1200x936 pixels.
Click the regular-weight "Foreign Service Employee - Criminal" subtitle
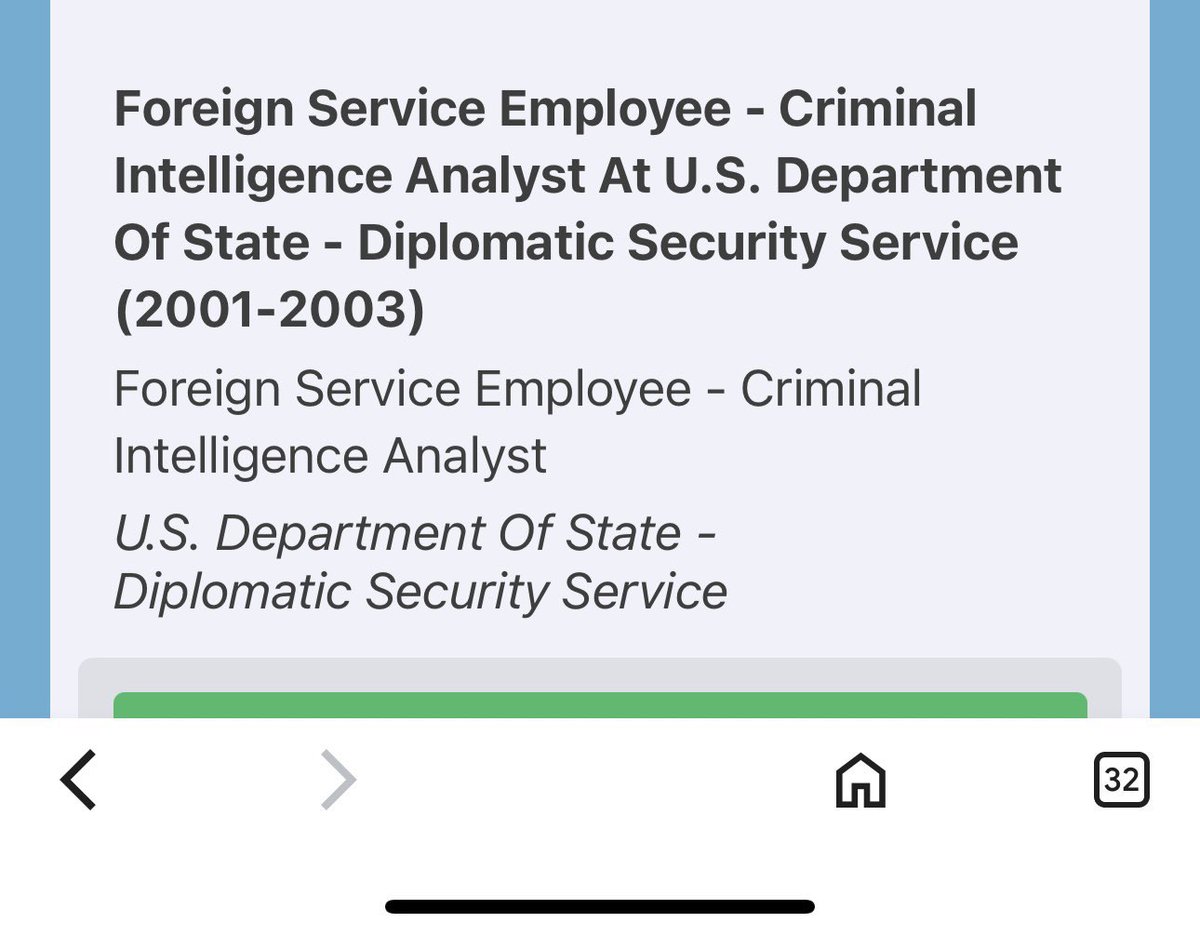[517, 389]
